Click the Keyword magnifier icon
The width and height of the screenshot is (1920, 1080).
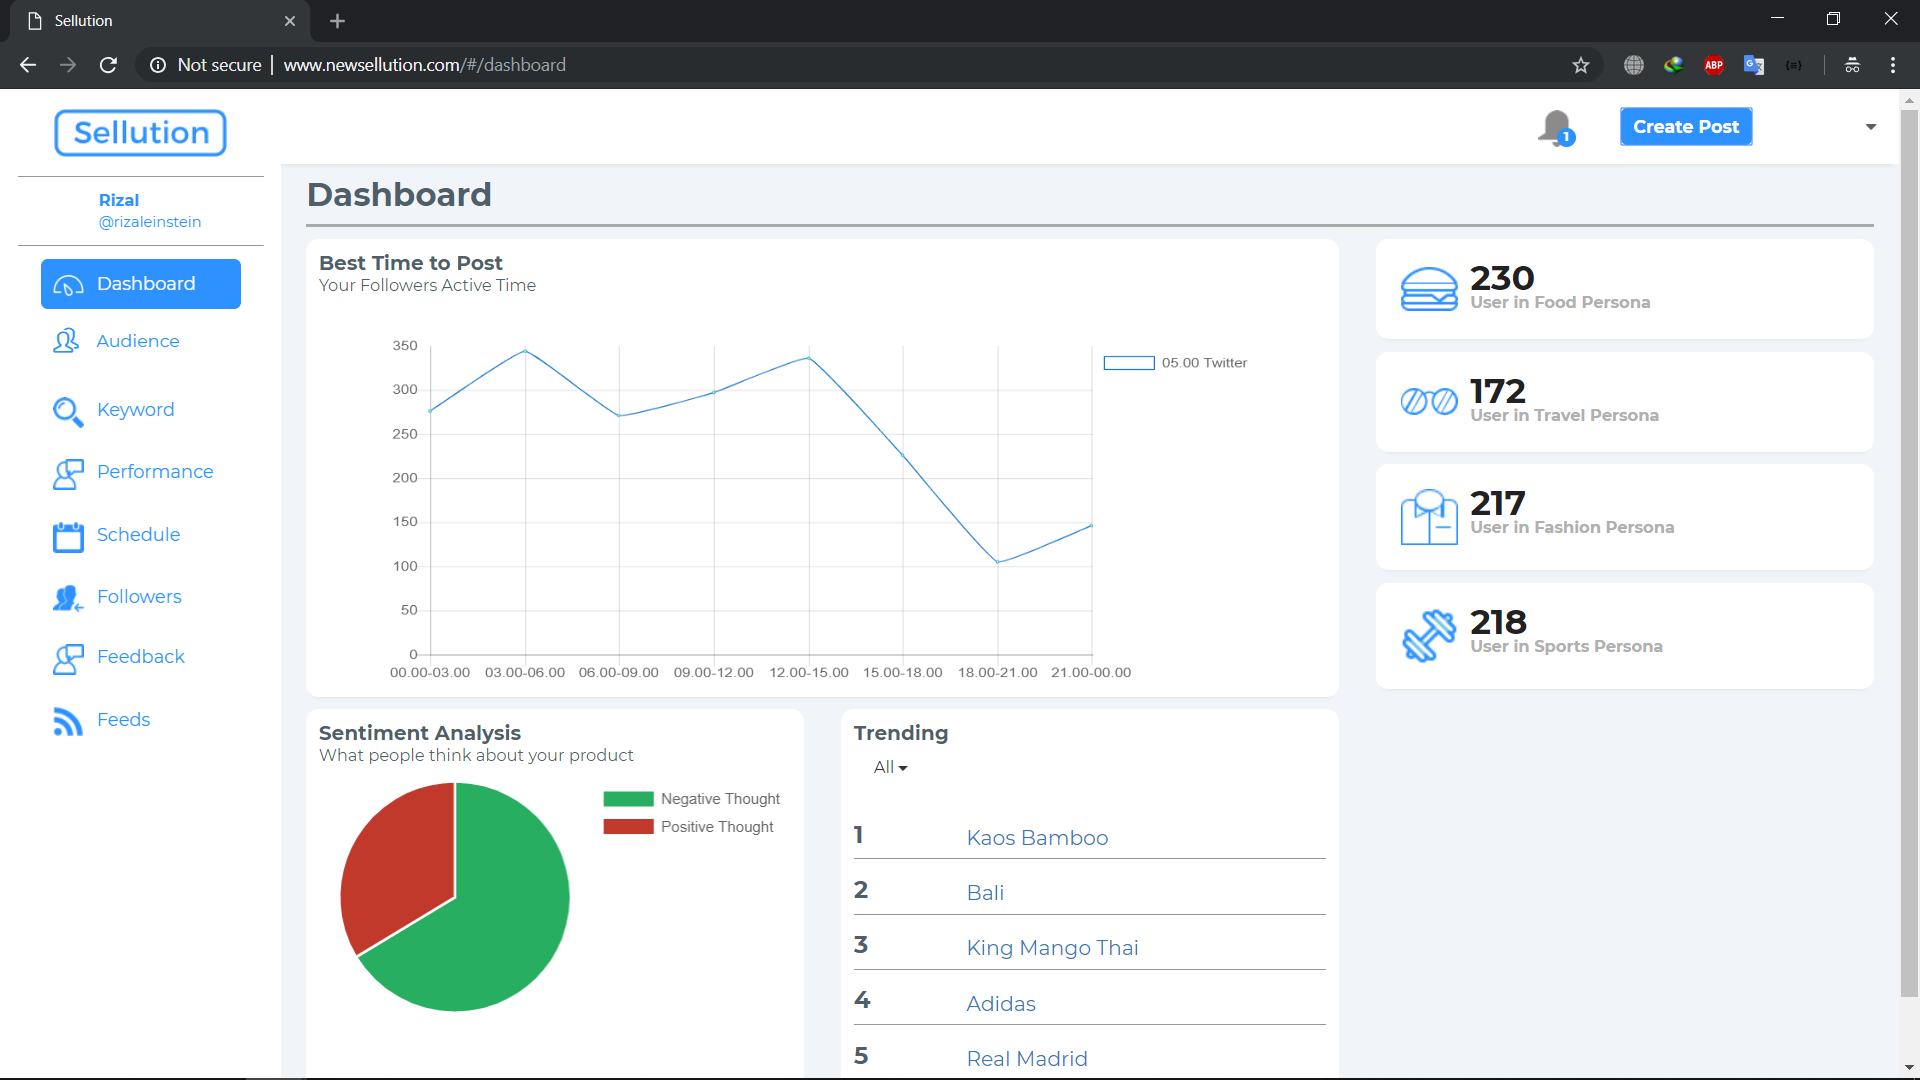(67, 411)
